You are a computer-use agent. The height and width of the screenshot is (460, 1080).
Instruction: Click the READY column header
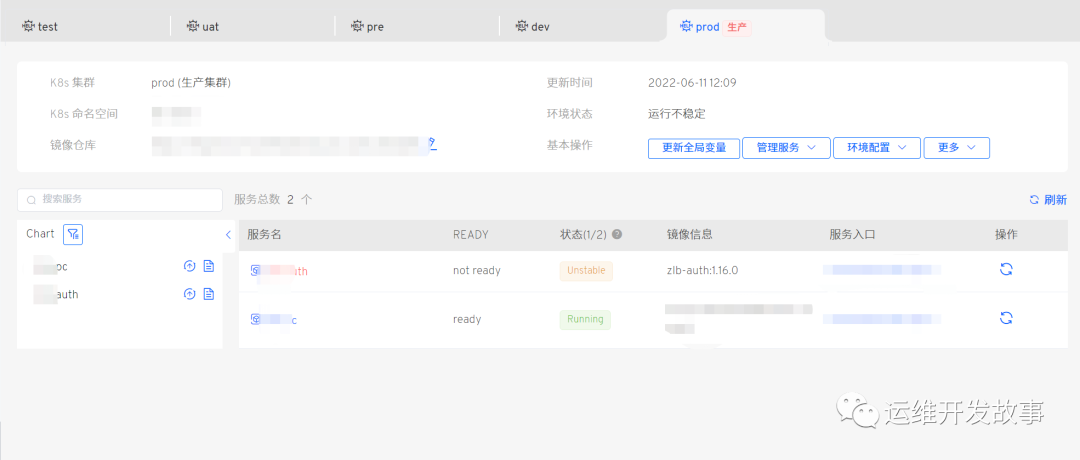point(470,235)
